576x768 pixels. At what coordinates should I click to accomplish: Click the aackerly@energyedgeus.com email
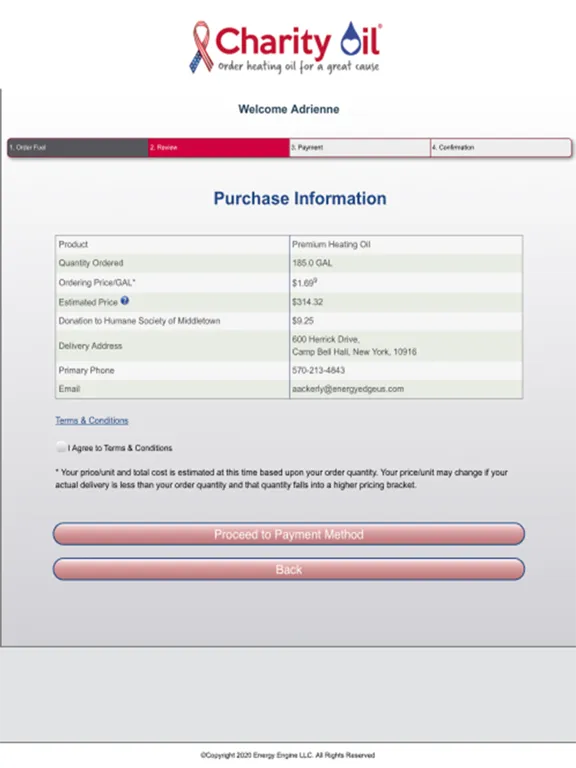tap(348, 389)
